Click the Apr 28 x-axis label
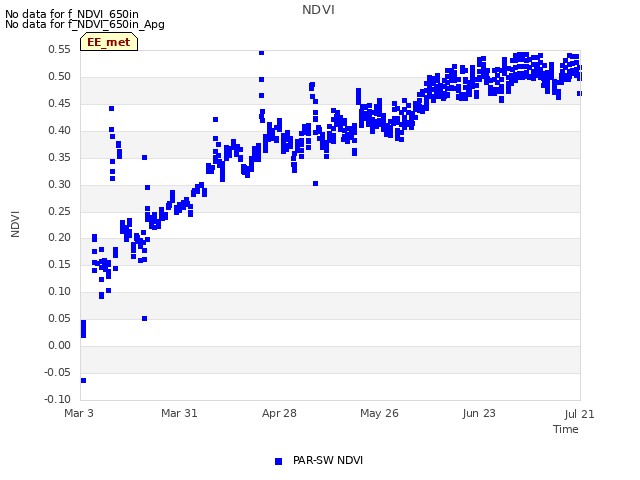 (x=279, y=413)
